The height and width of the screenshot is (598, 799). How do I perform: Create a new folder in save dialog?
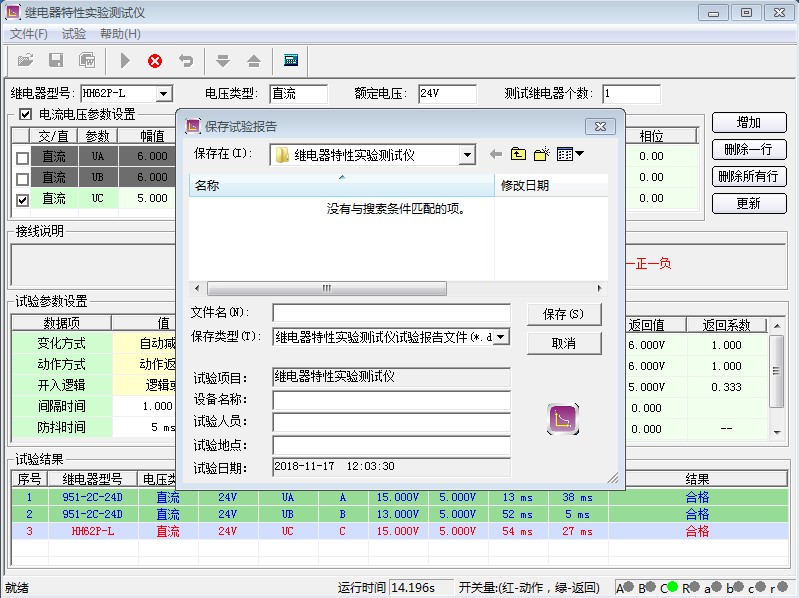pyautogui.click(x=541, y=155)
